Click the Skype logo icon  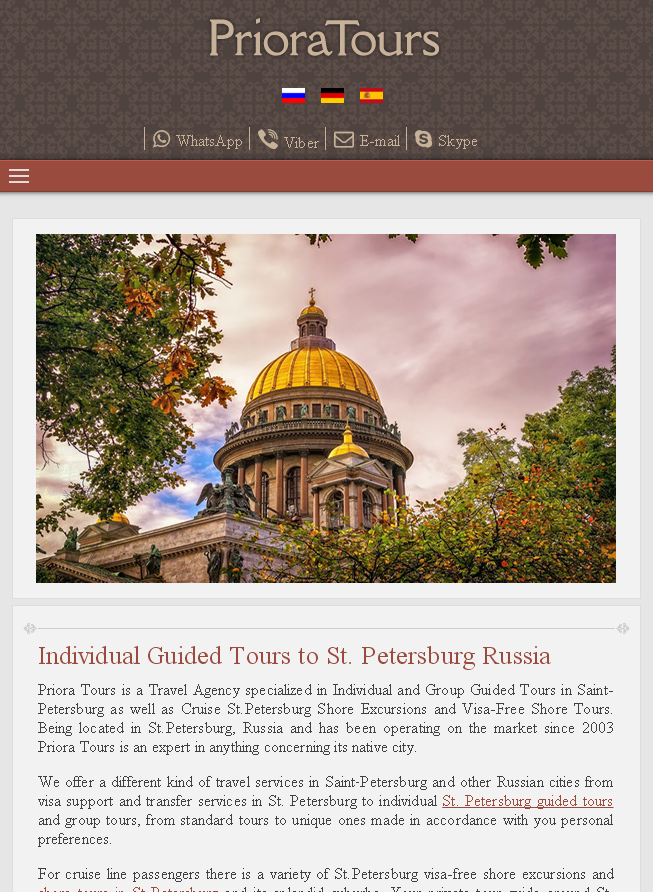coord(423,138)
